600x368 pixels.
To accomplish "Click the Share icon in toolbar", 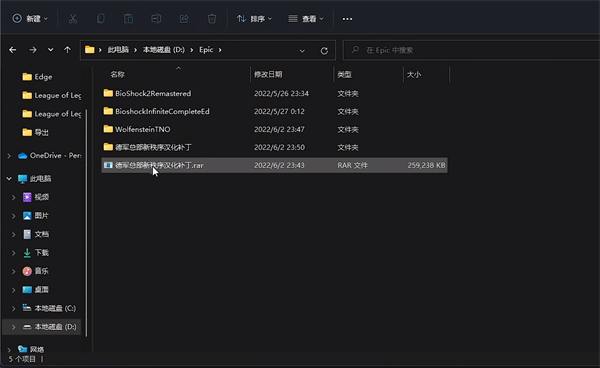I will [x=184, y=18].
